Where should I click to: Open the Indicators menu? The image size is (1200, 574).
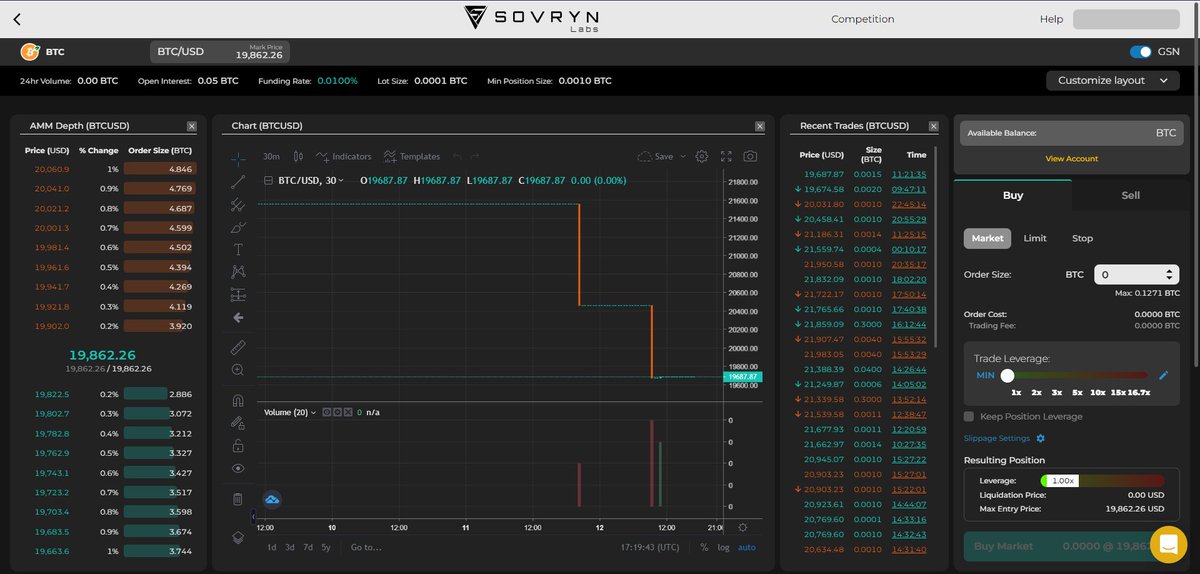[343, 157]
